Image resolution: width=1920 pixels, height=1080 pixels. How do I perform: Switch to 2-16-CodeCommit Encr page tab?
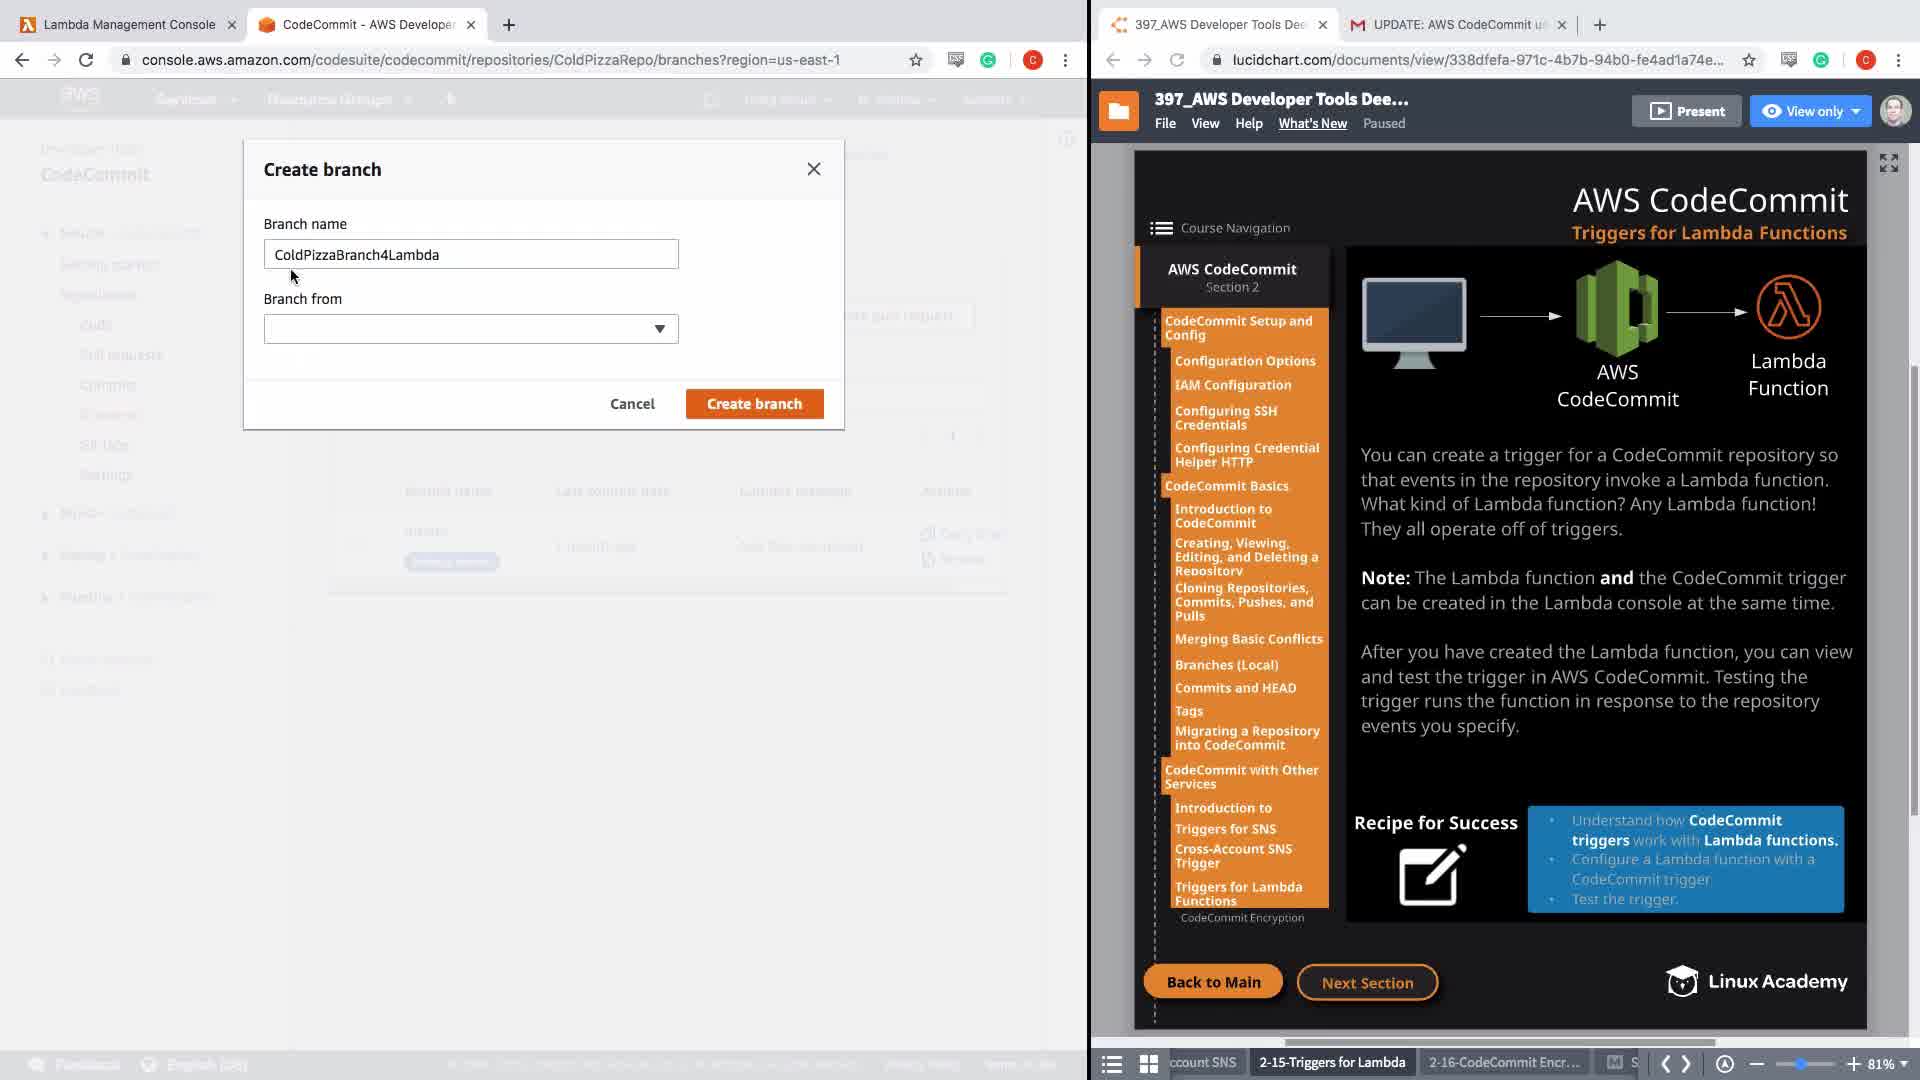(1503, 1062)
